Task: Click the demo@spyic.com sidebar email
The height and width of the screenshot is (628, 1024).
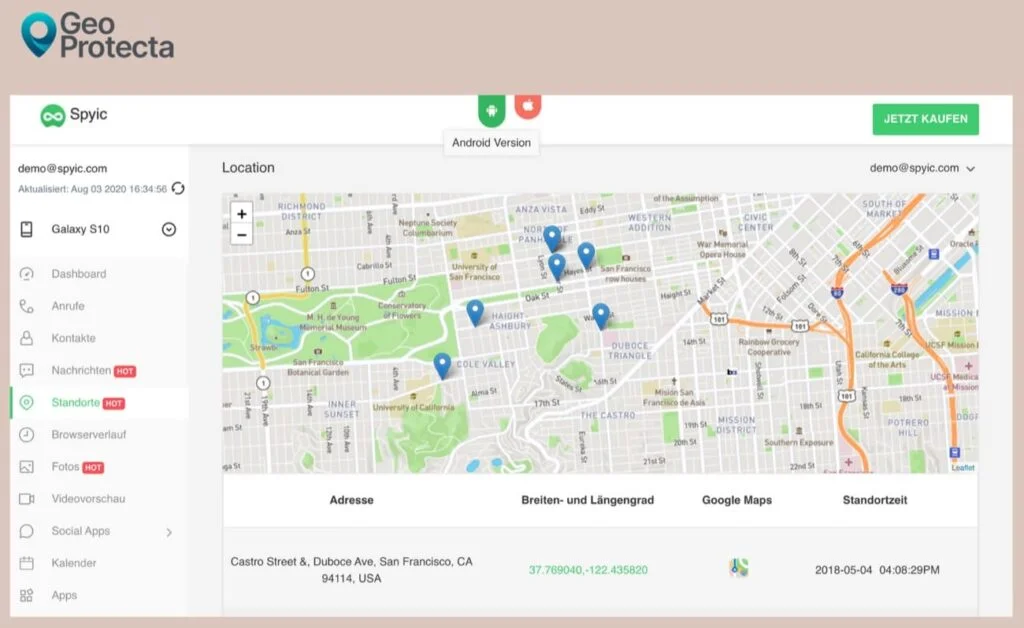Action: [63, 168]
